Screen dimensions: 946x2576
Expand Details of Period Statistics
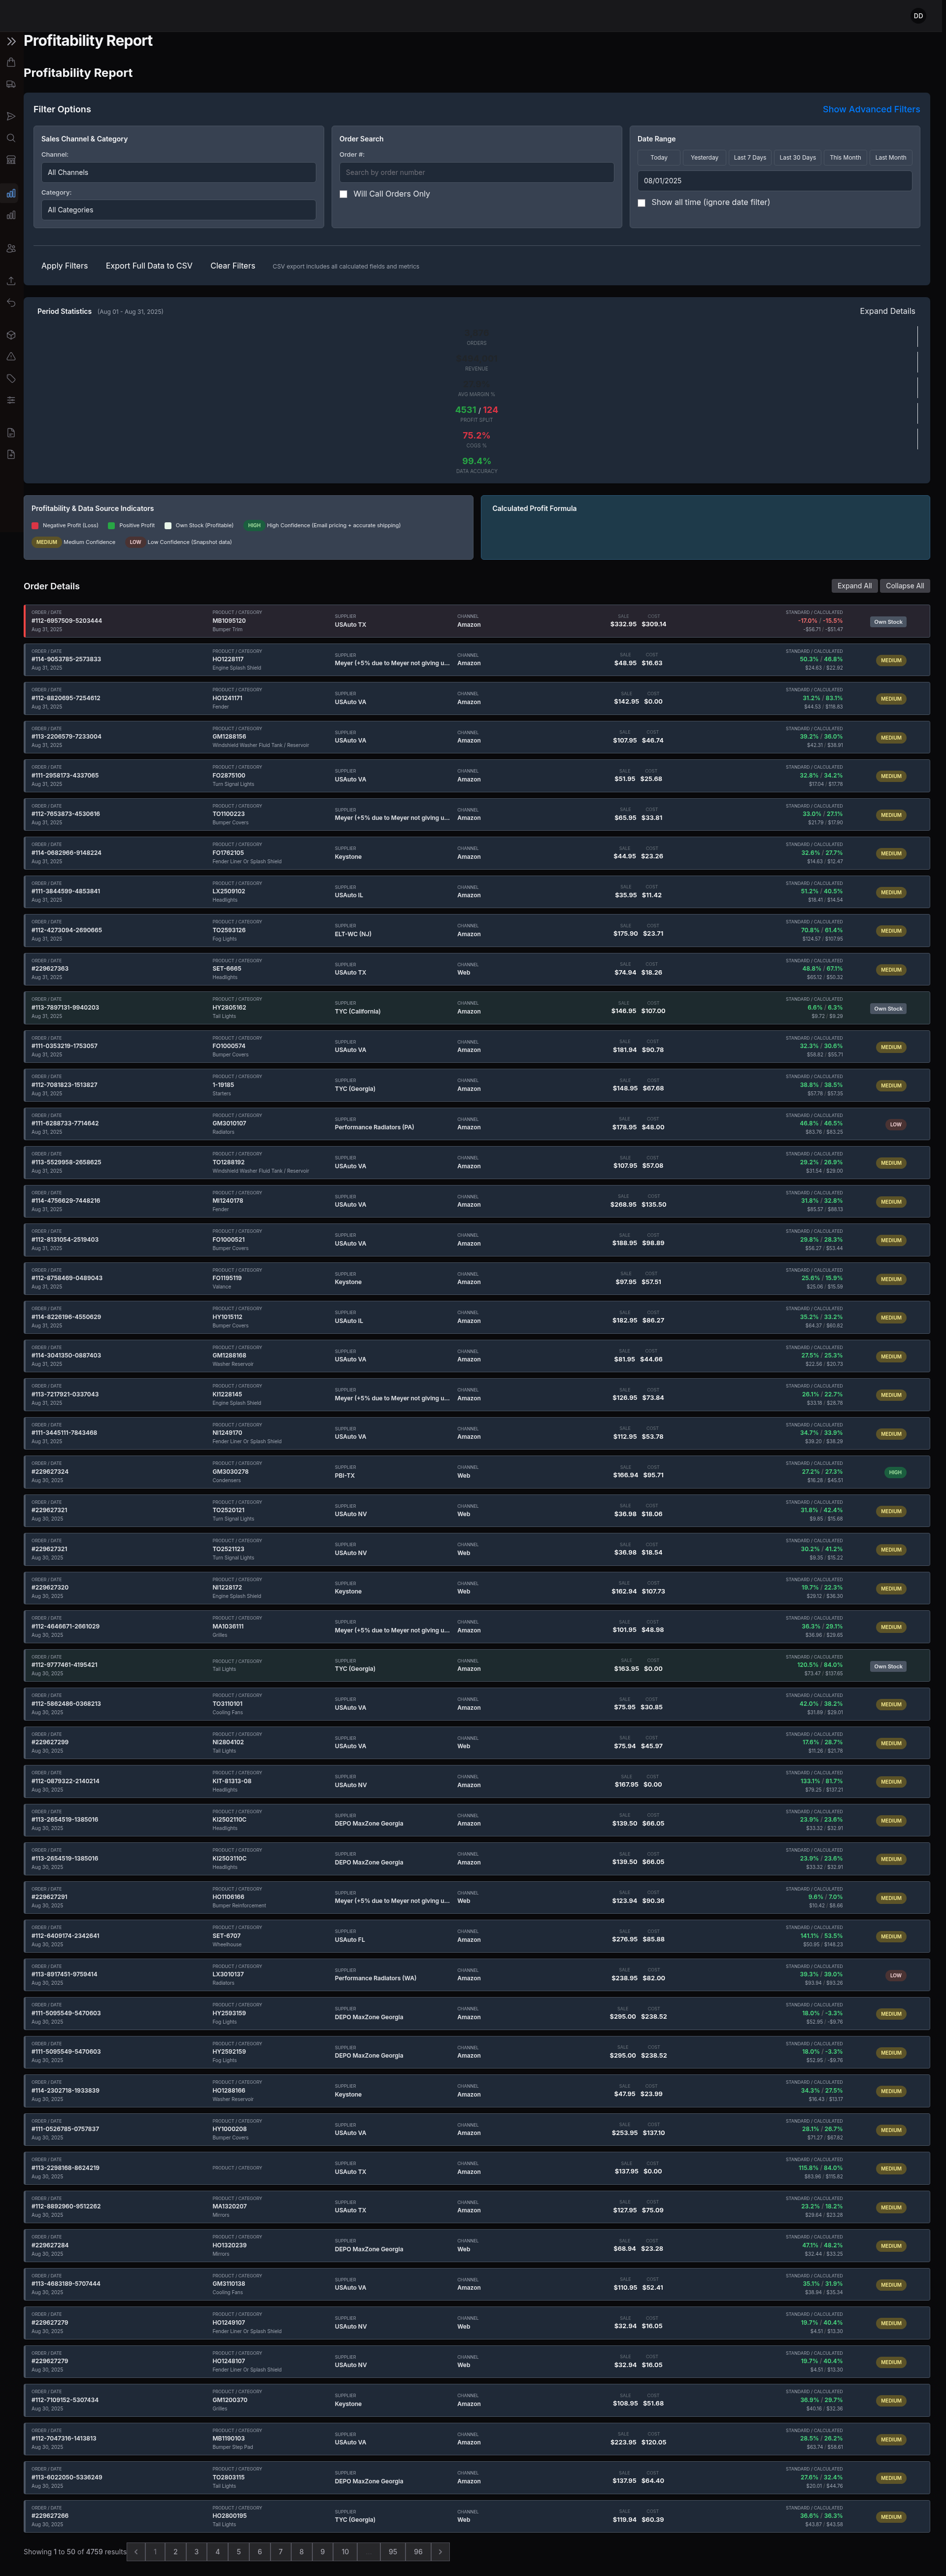[887, 311]
